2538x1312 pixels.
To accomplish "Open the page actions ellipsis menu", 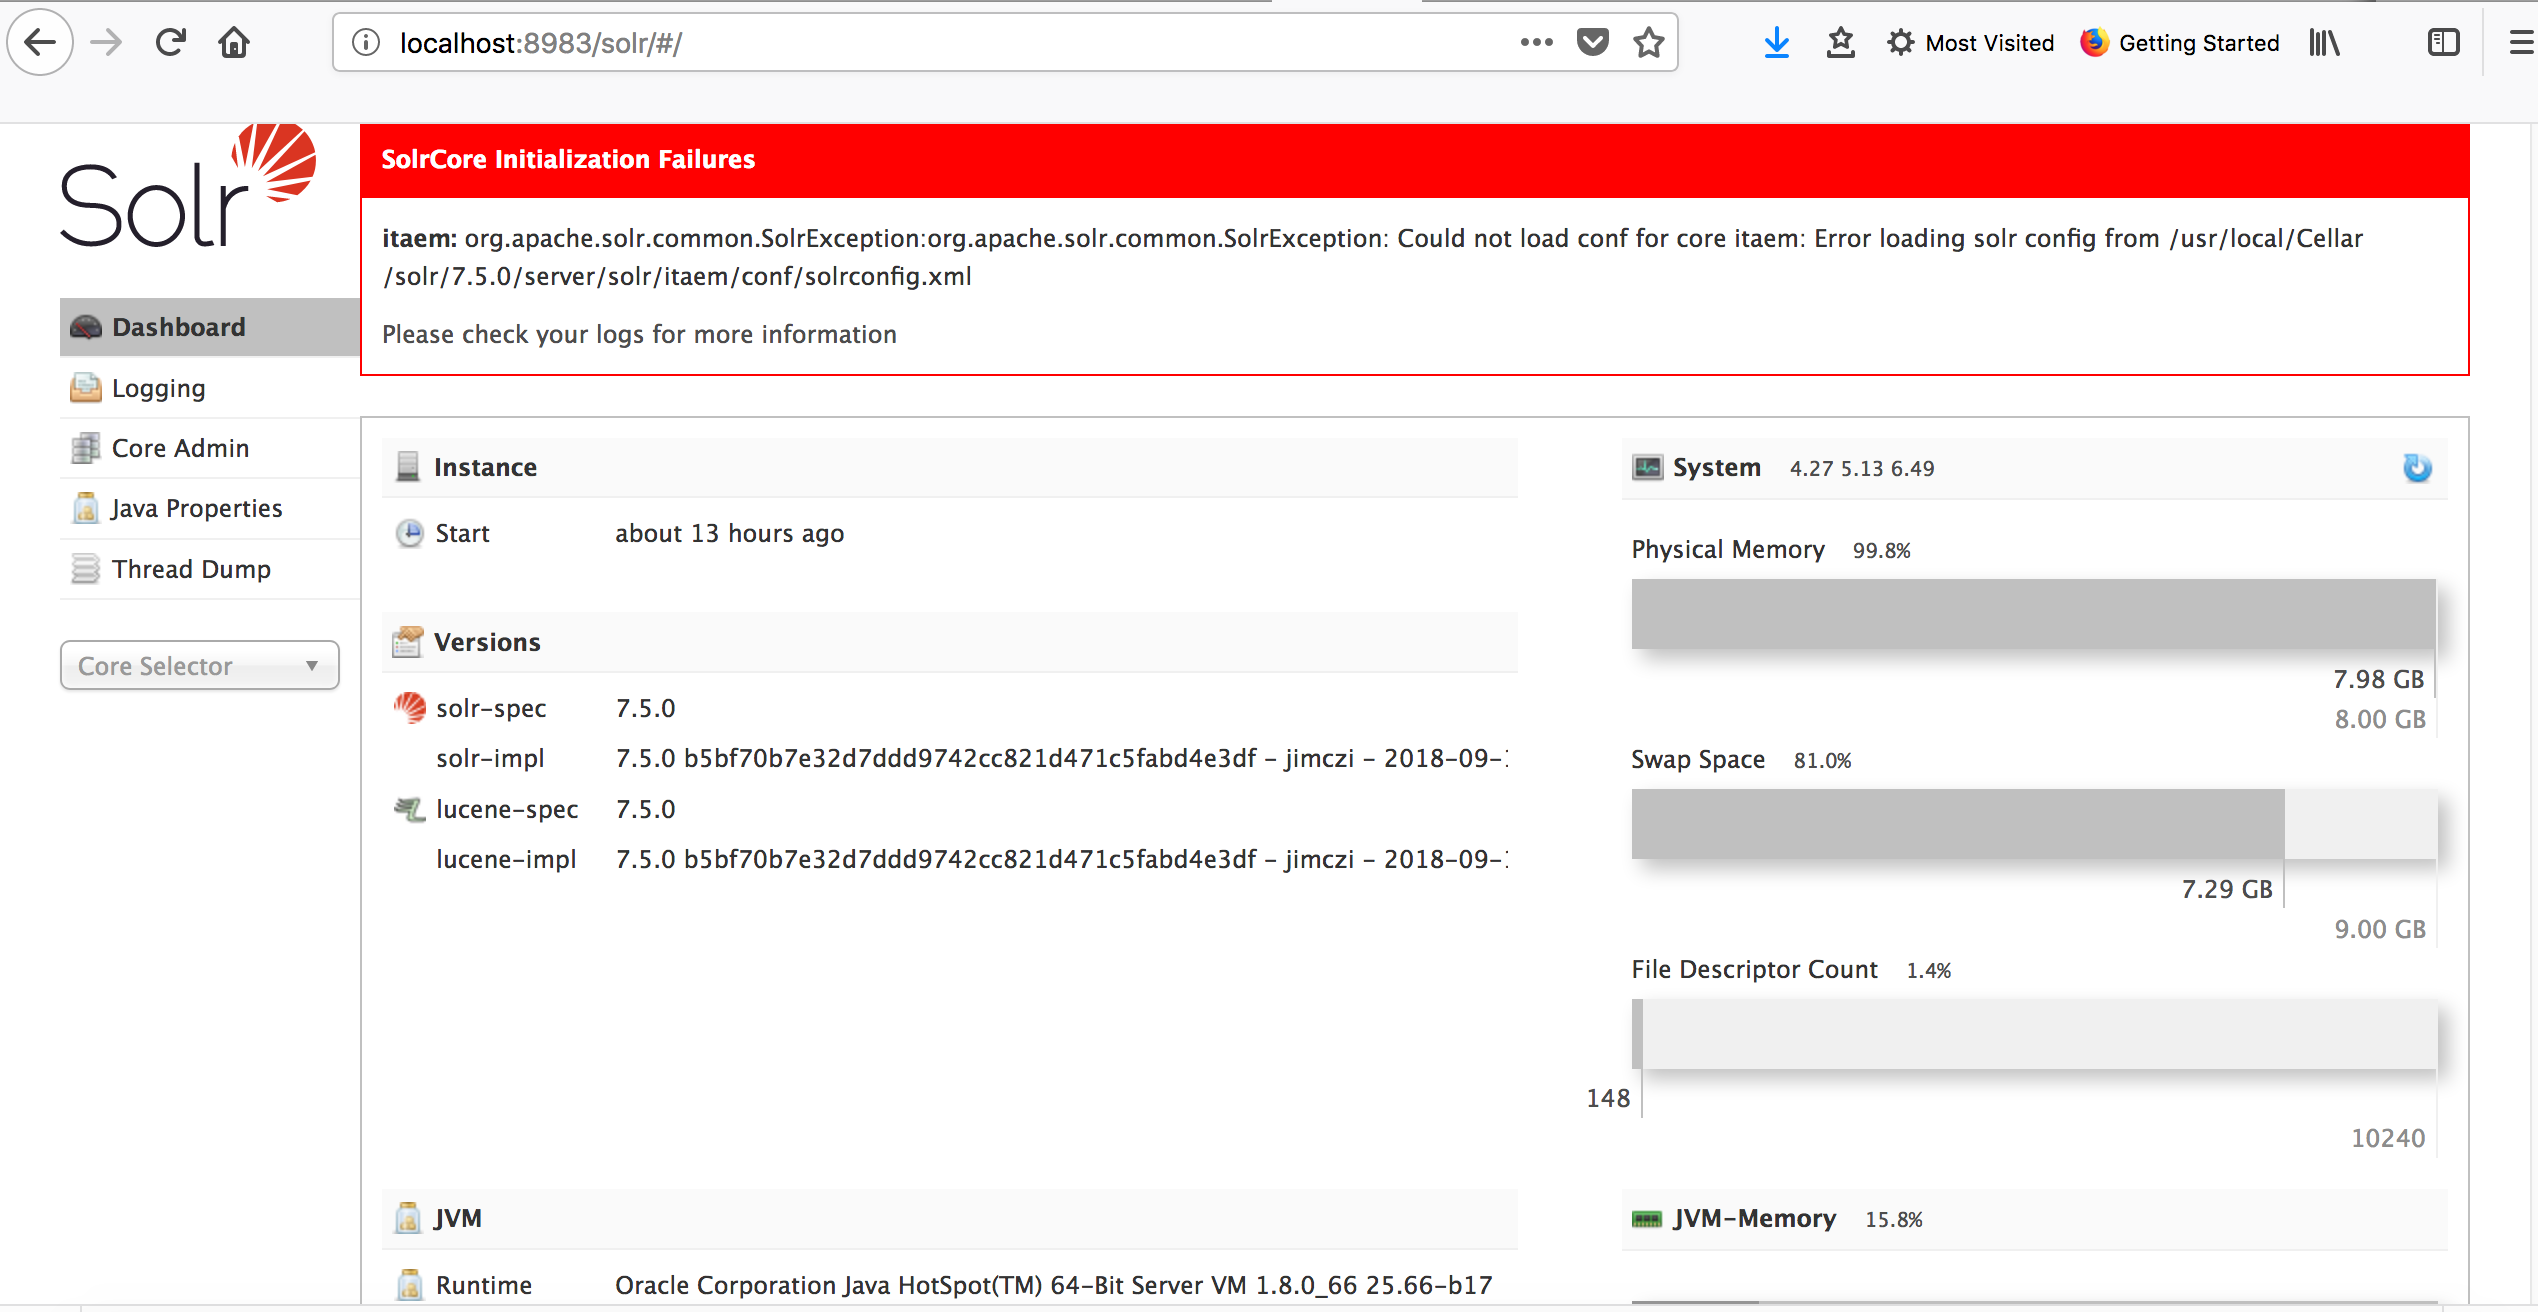I will (x=1536, y=42).
